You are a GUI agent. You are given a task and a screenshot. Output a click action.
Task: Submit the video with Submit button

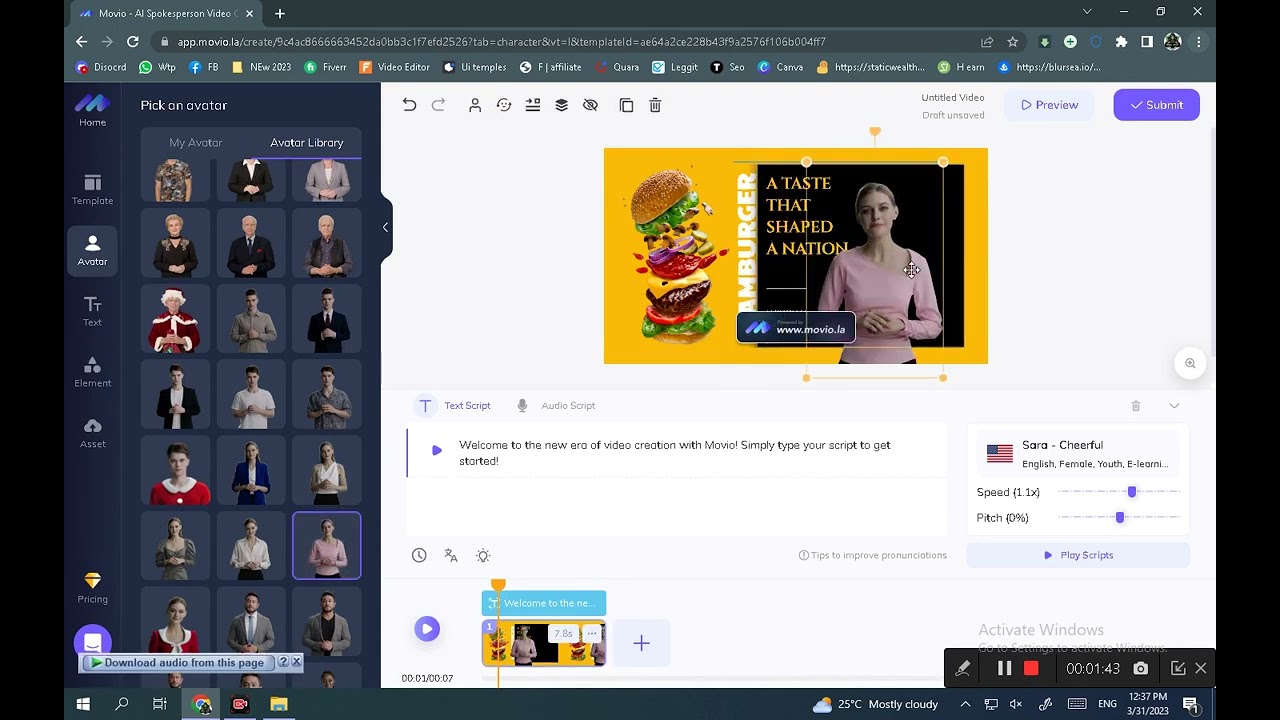1156,105
